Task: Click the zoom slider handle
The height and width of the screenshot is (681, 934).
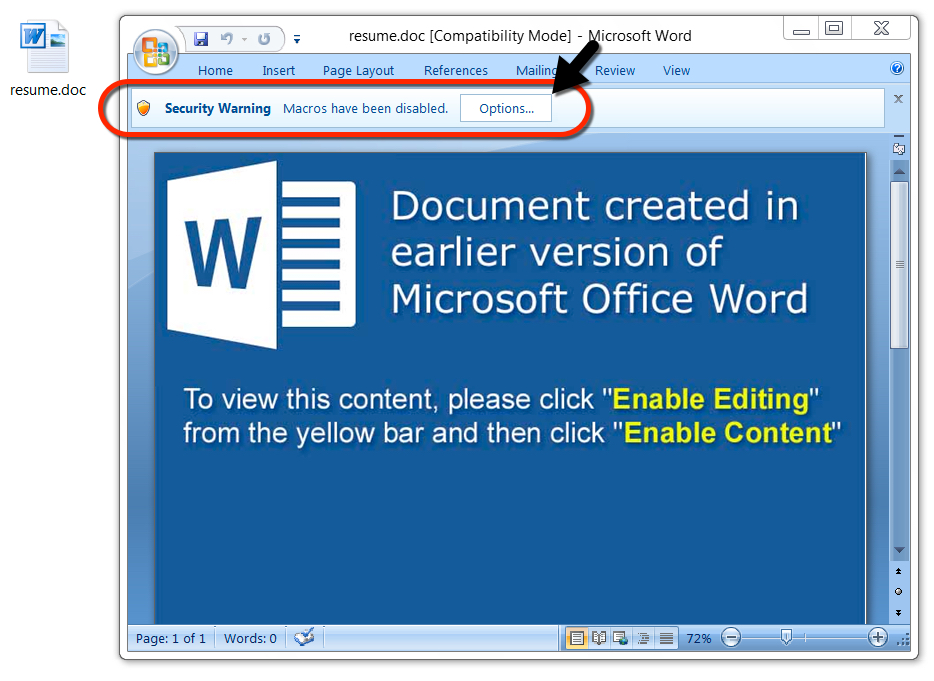Action: click(786, 638)
